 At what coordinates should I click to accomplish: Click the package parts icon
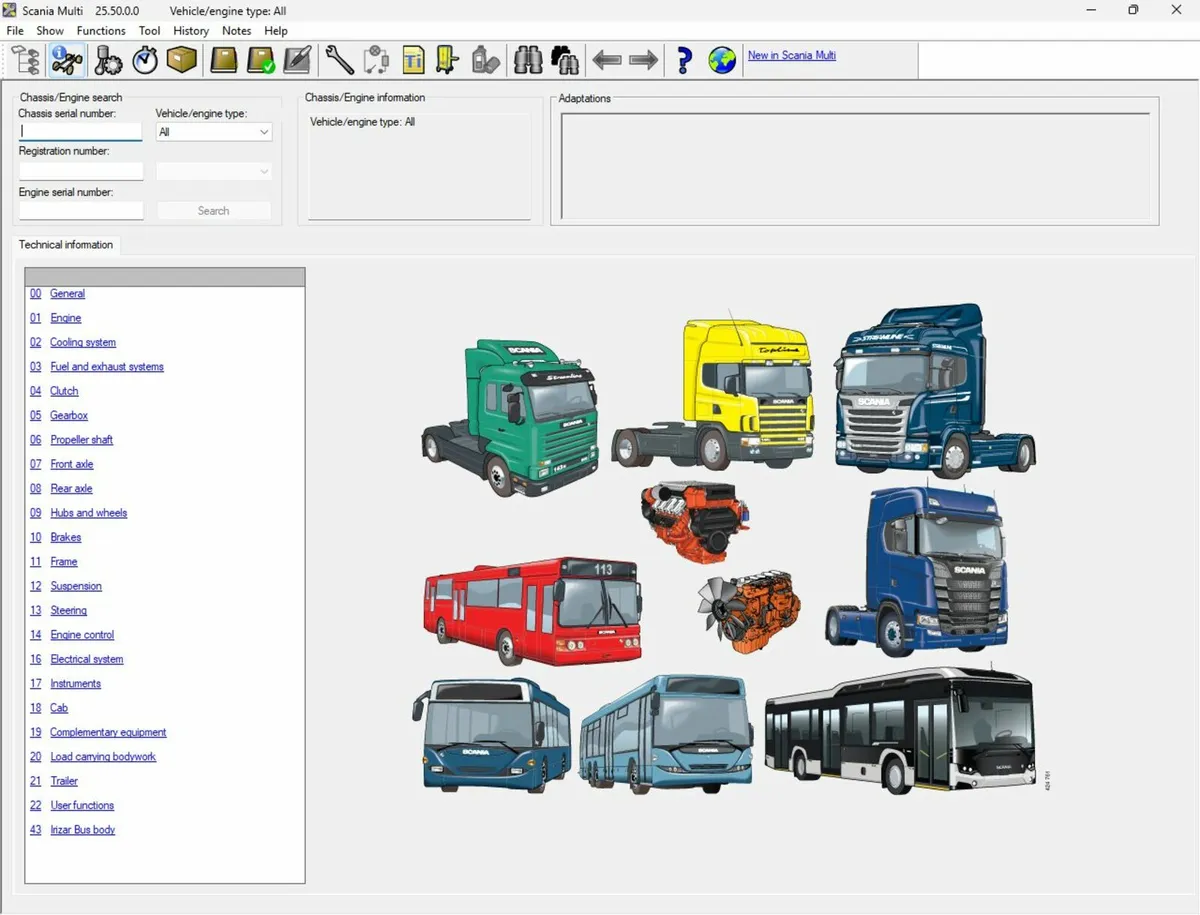[x=180, y=60]
